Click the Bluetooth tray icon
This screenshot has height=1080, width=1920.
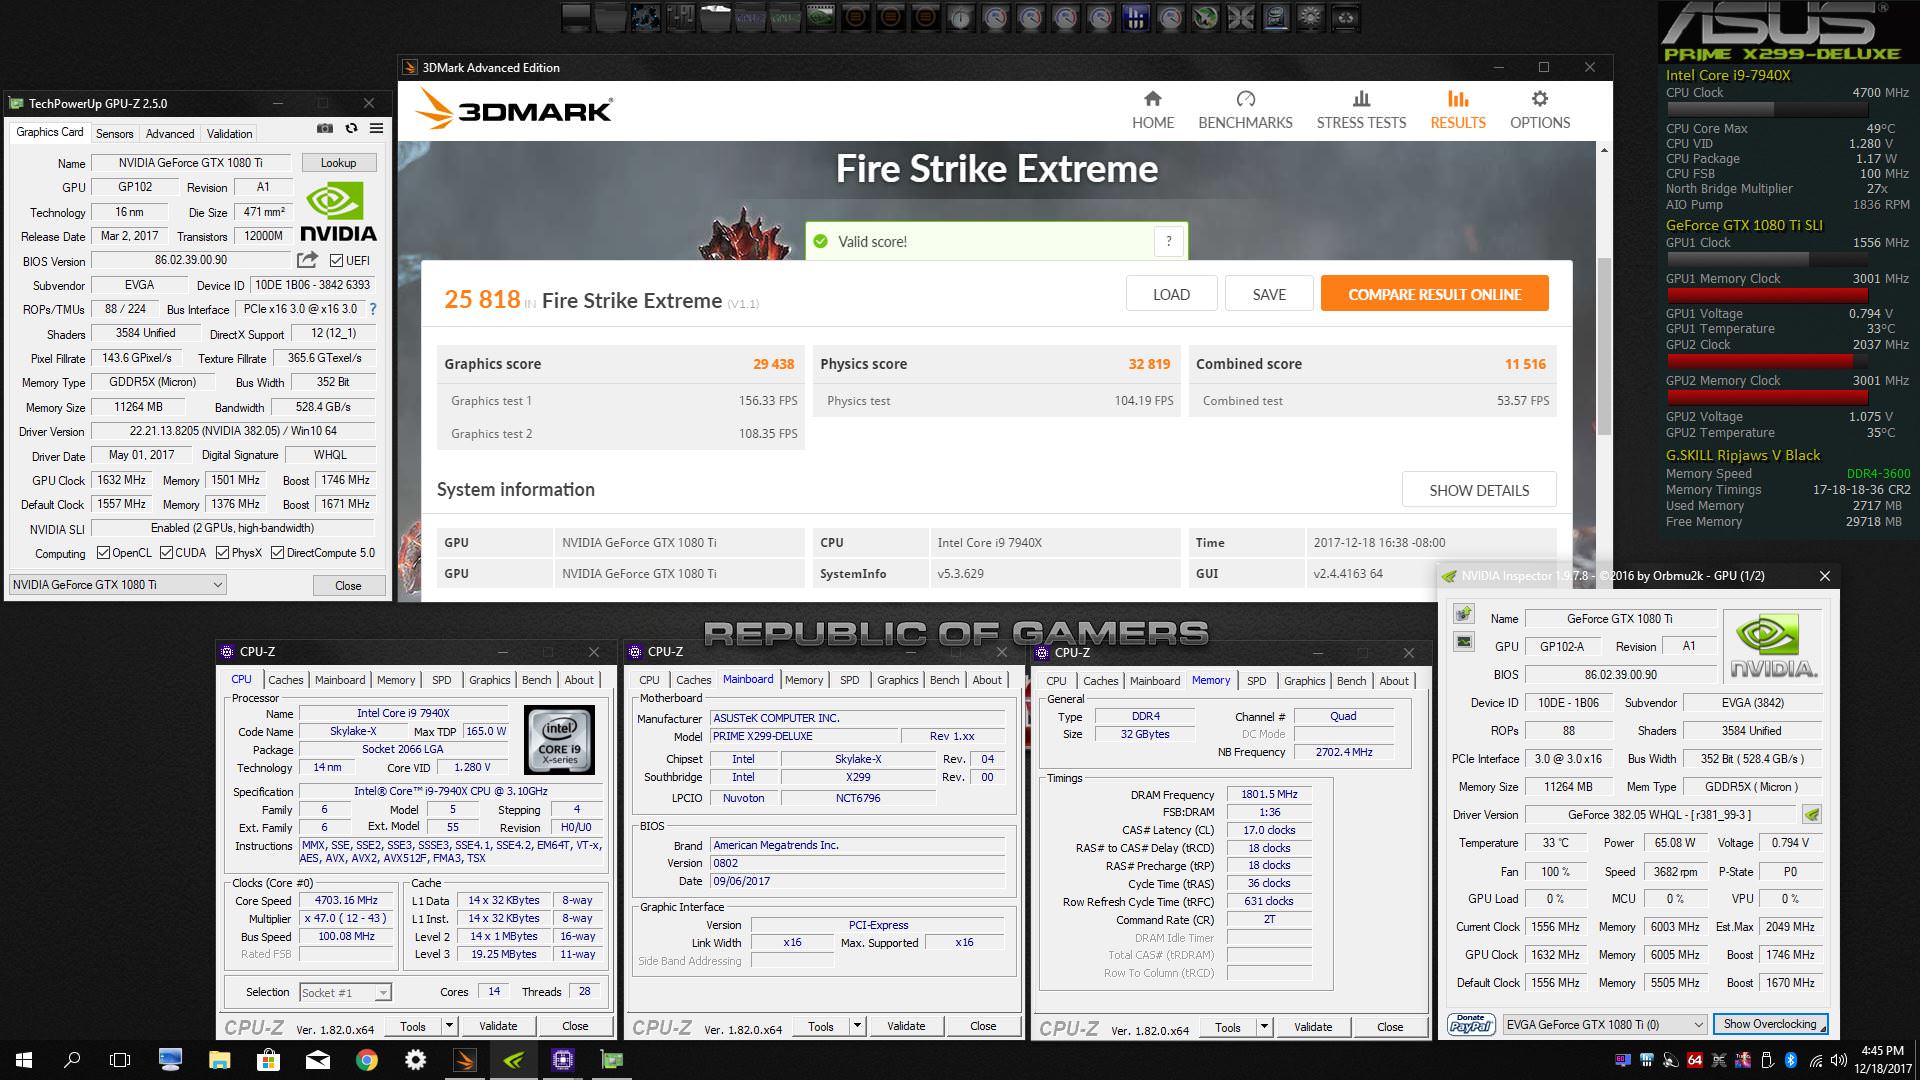point(1791,1060)
